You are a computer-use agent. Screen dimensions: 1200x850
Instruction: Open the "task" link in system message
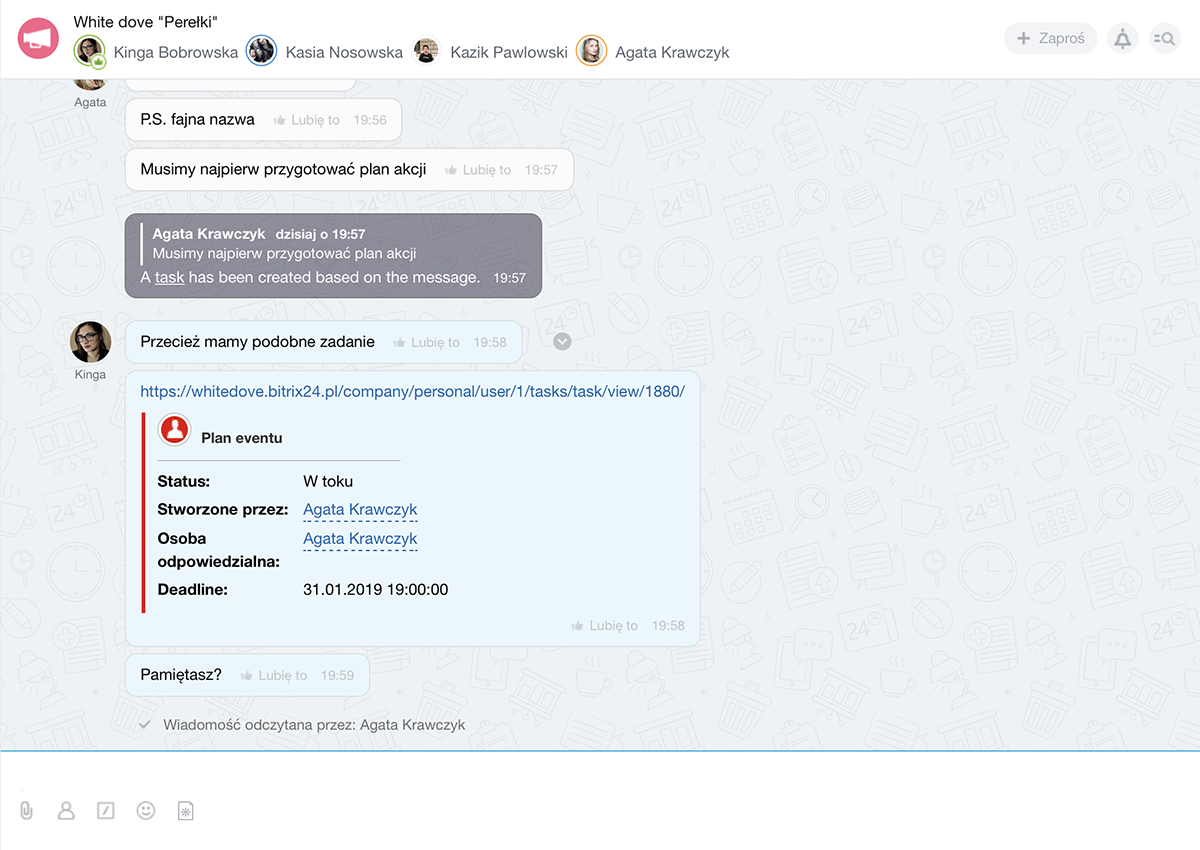(169, 277)
